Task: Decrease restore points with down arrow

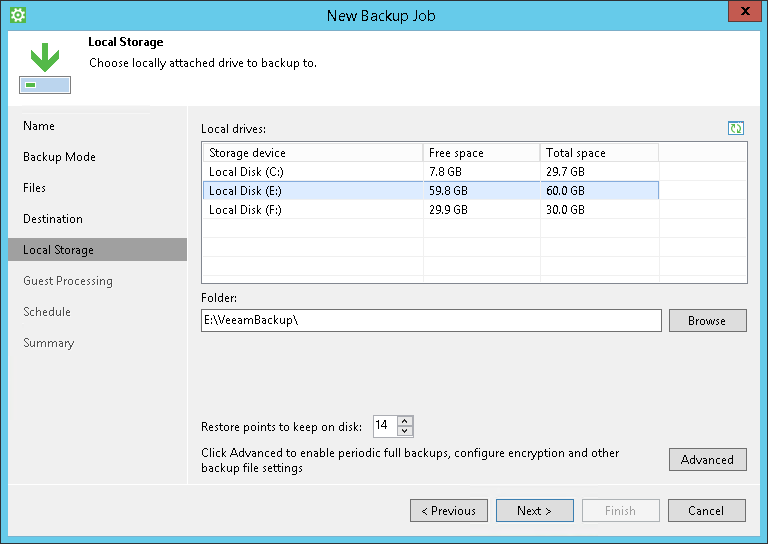Action: tap(405, 431)
